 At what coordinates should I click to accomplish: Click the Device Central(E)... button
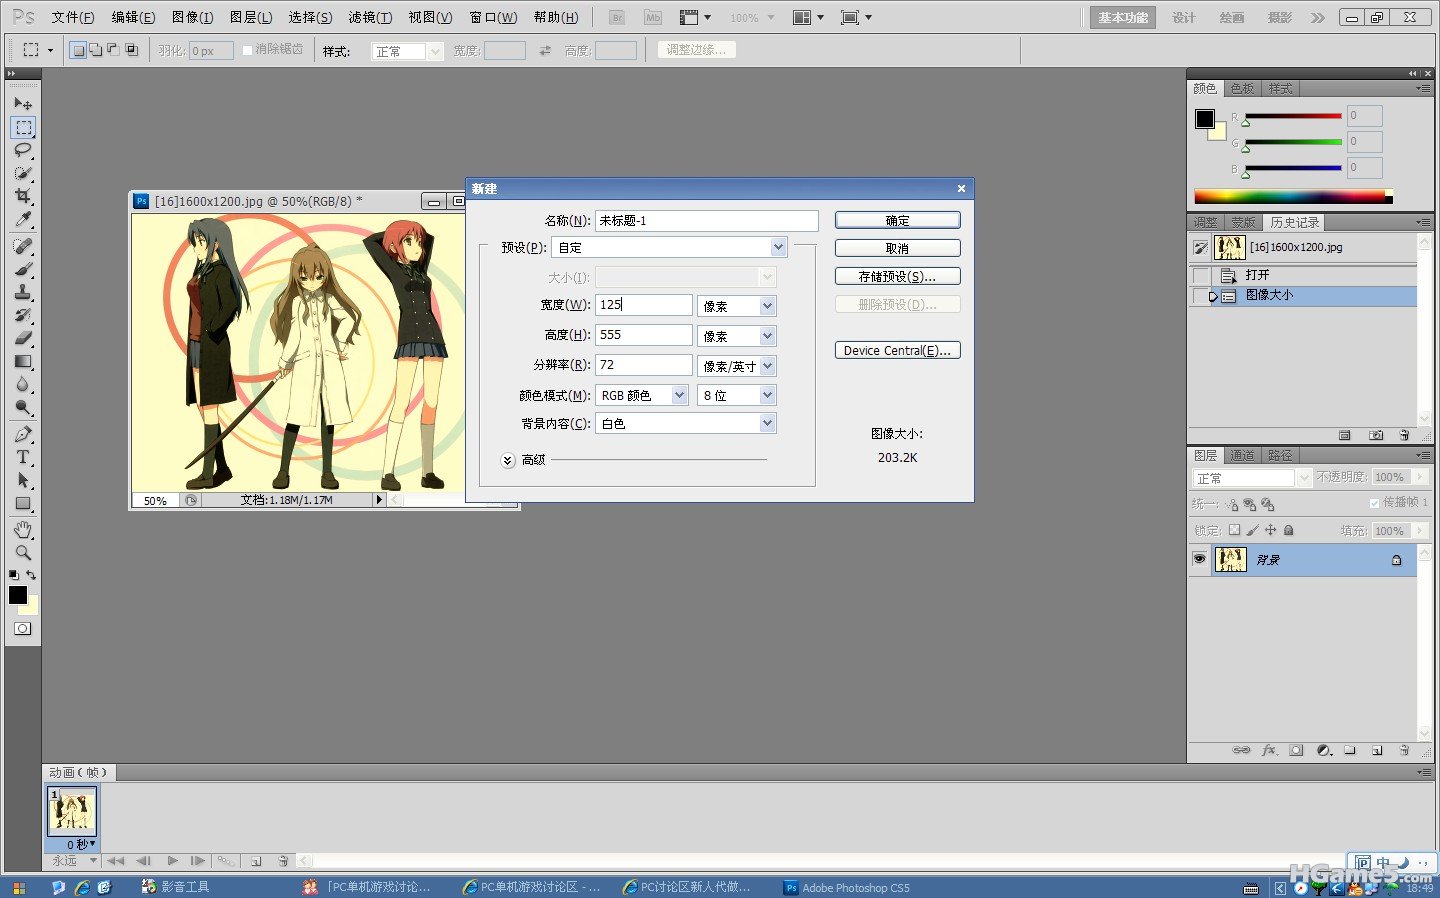coord(897,350)
